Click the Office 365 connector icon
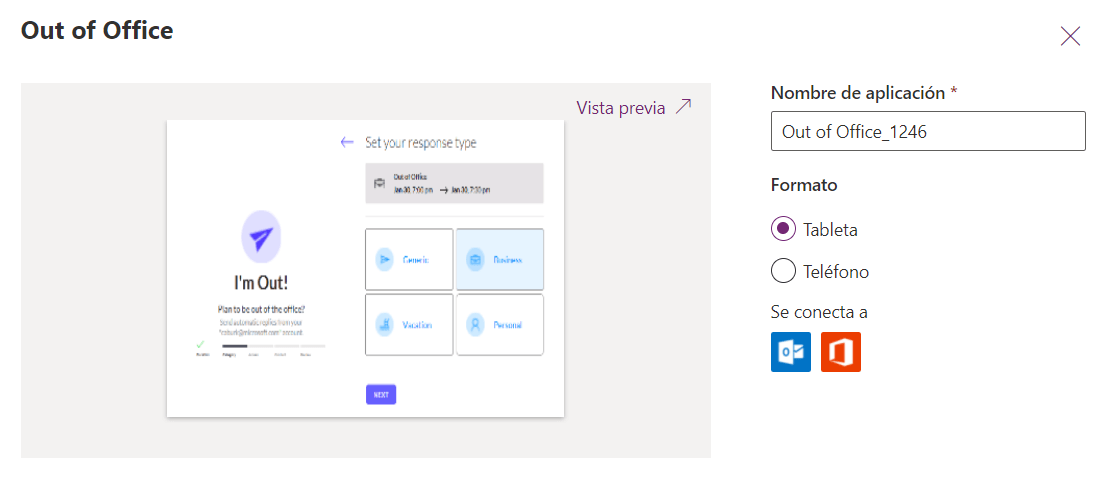 [841, 352]
